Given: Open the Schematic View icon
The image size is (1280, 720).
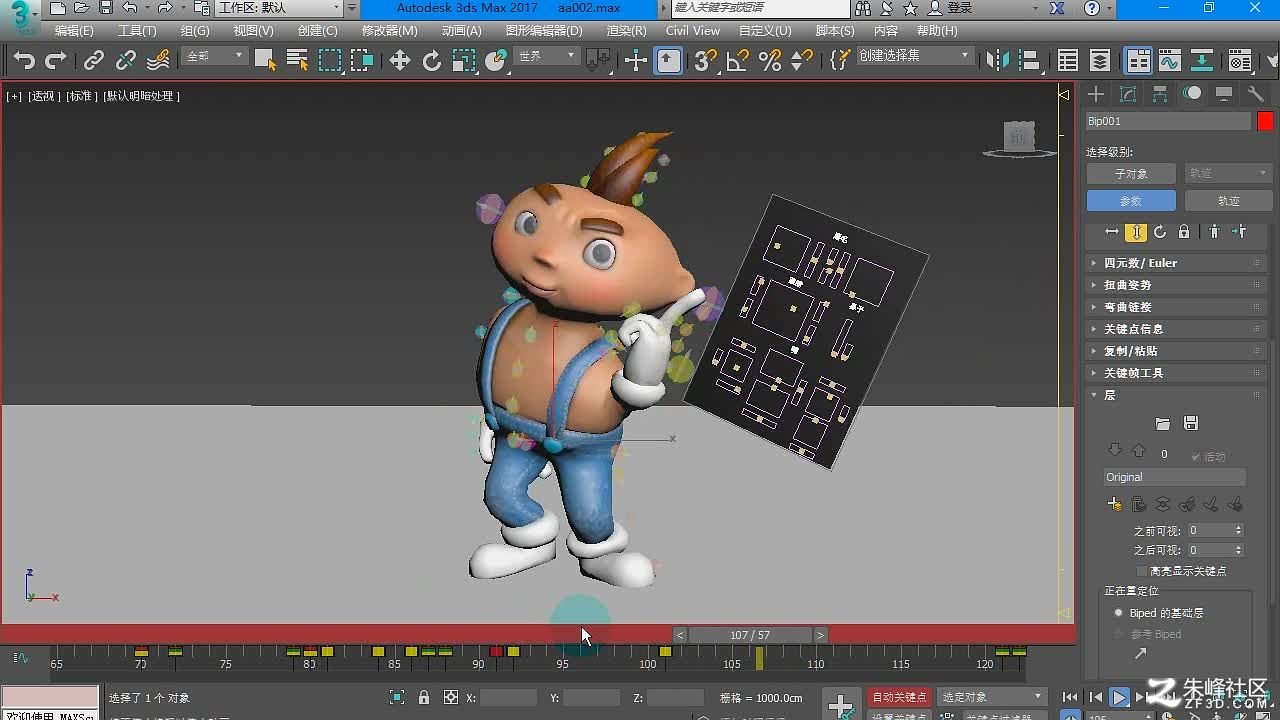Looking at the screenshot, I should [1202, 61].
